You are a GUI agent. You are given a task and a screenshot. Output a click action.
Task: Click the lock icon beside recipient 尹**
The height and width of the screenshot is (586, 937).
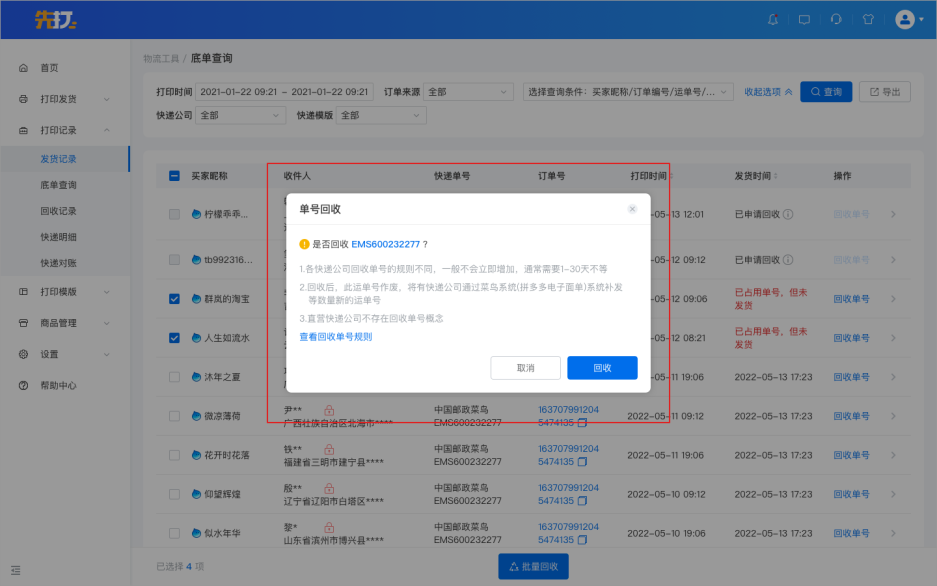pyautogui.click(x=328, y=410)
